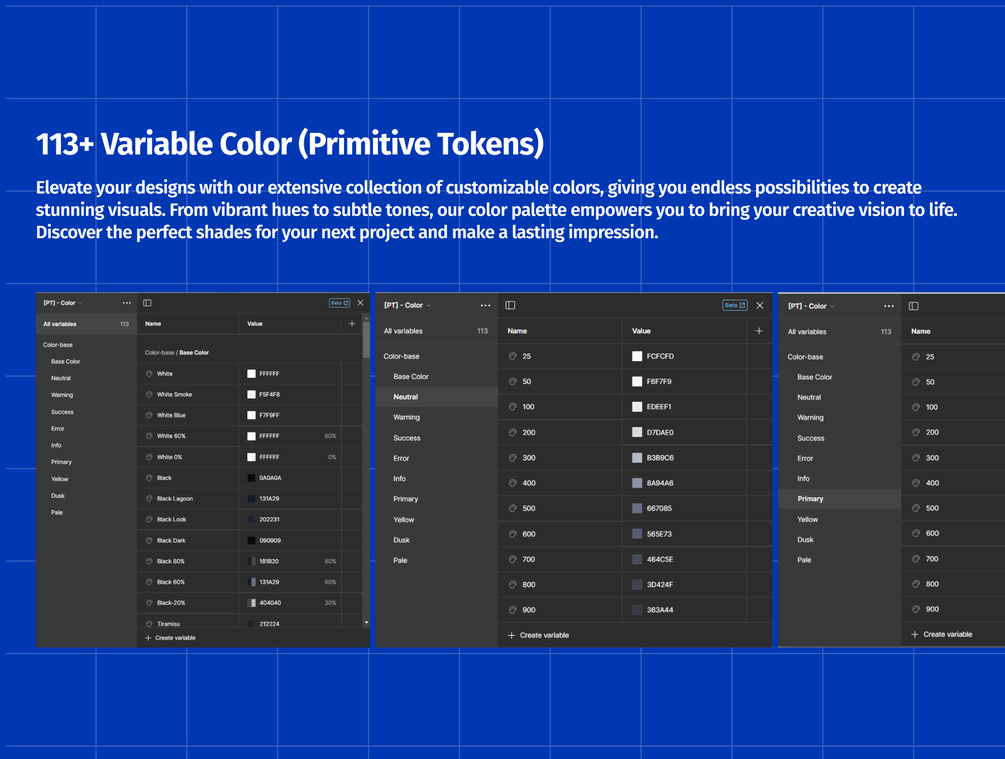Click color-type icon beside 25 in middle panel
The width and height of the screenshot is (1005, 759).
tap(512, 356)
